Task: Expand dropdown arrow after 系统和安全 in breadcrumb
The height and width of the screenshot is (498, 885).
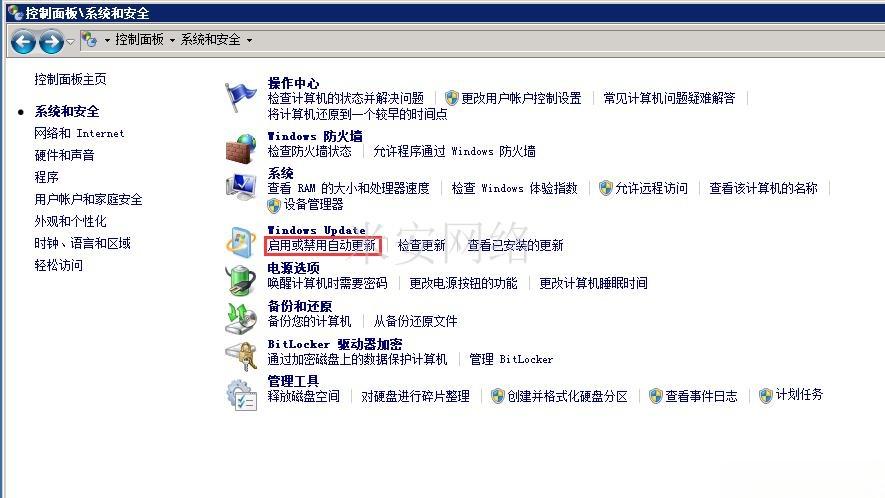Action: point(249,40)
